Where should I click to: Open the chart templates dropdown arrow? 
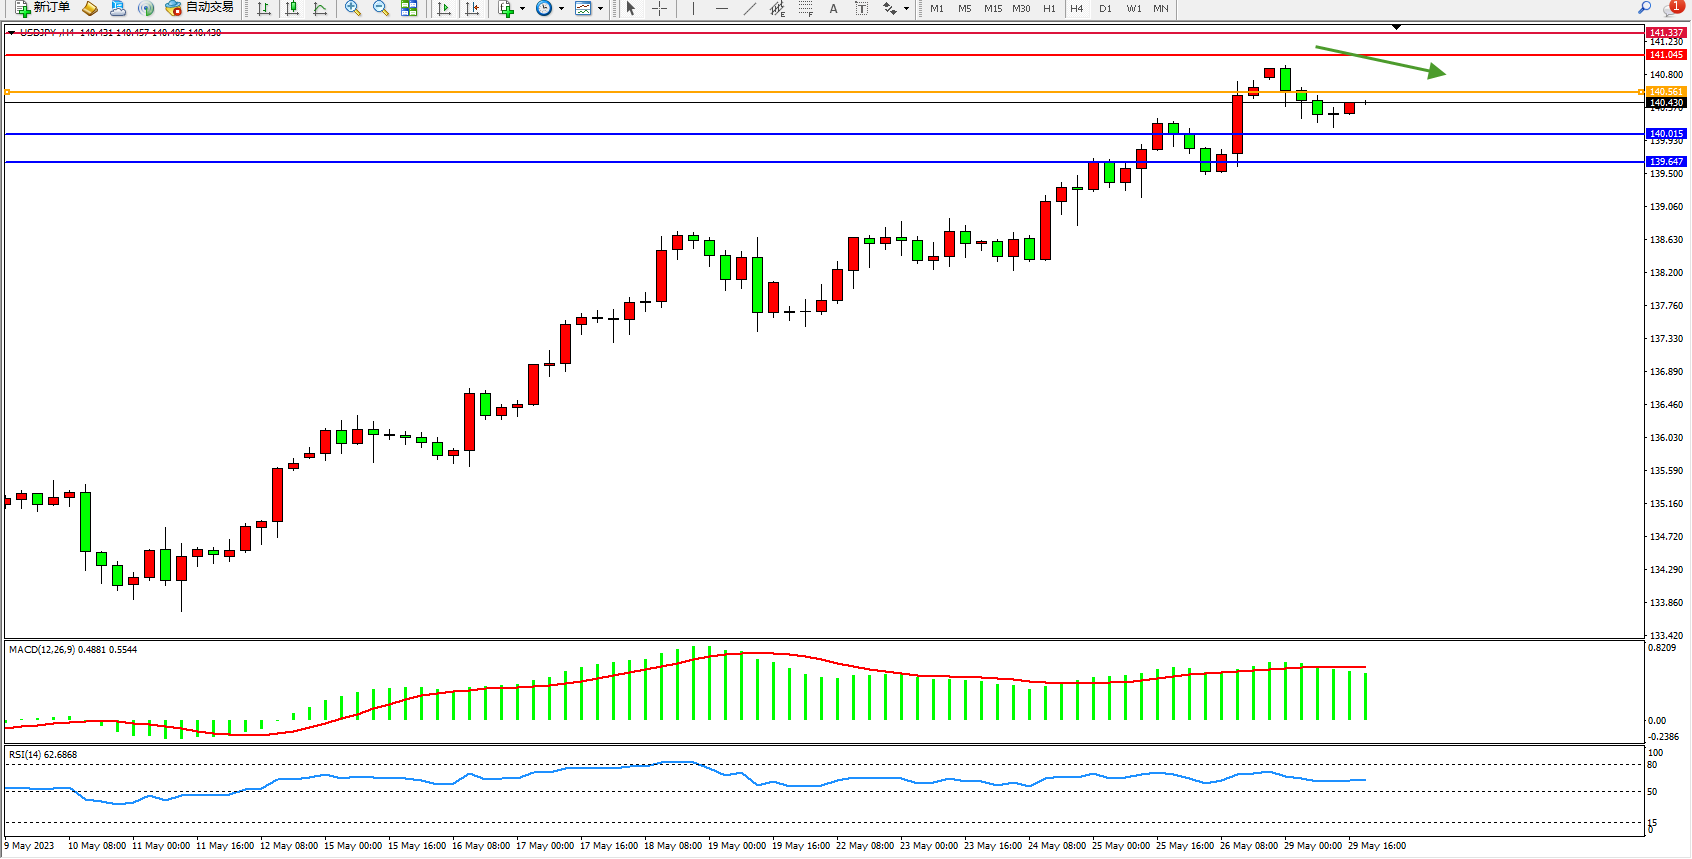[600, 8]
